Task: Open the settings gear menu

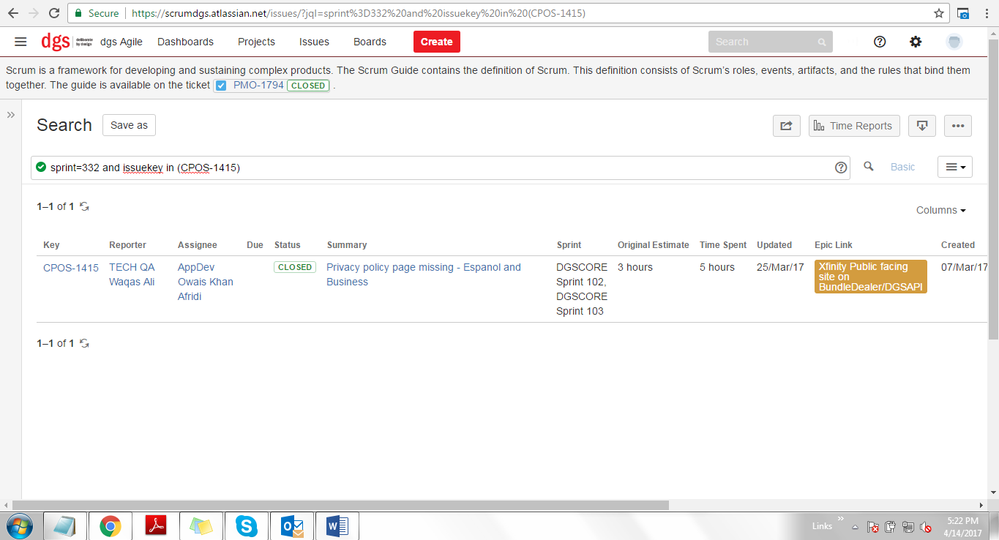Action: pyautogui.click(x=916, y=42)
